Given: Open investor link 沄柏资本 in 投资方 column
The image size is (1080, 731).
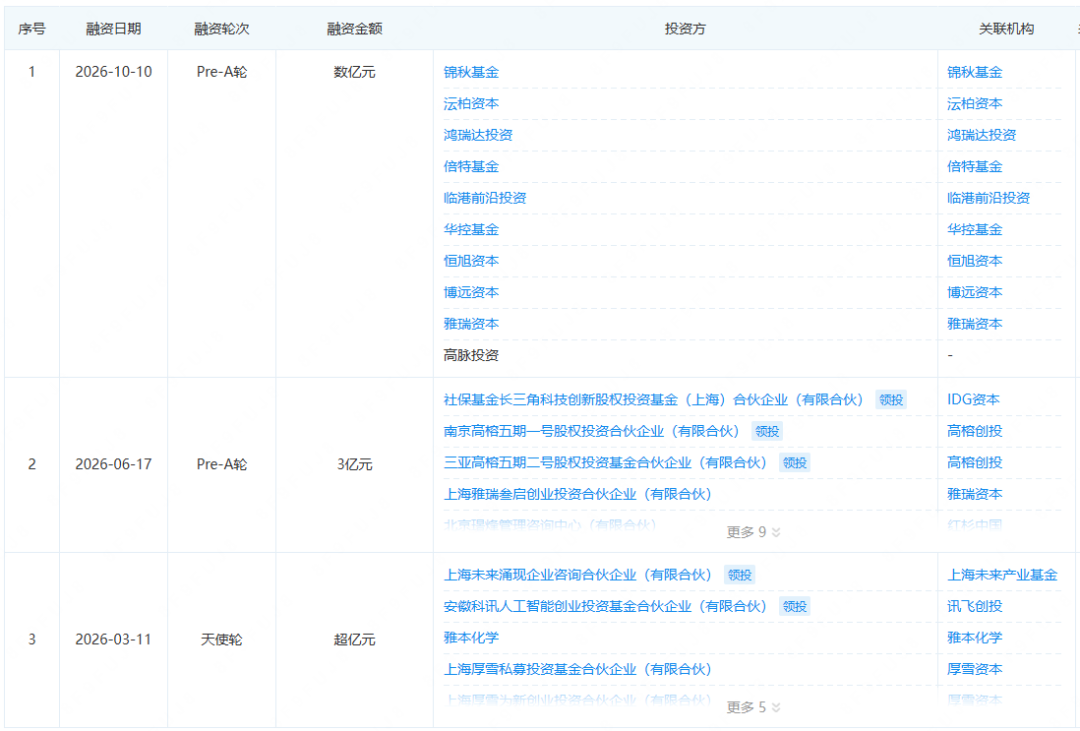Looking at the screenshot, I should click(x=471, y=104).
